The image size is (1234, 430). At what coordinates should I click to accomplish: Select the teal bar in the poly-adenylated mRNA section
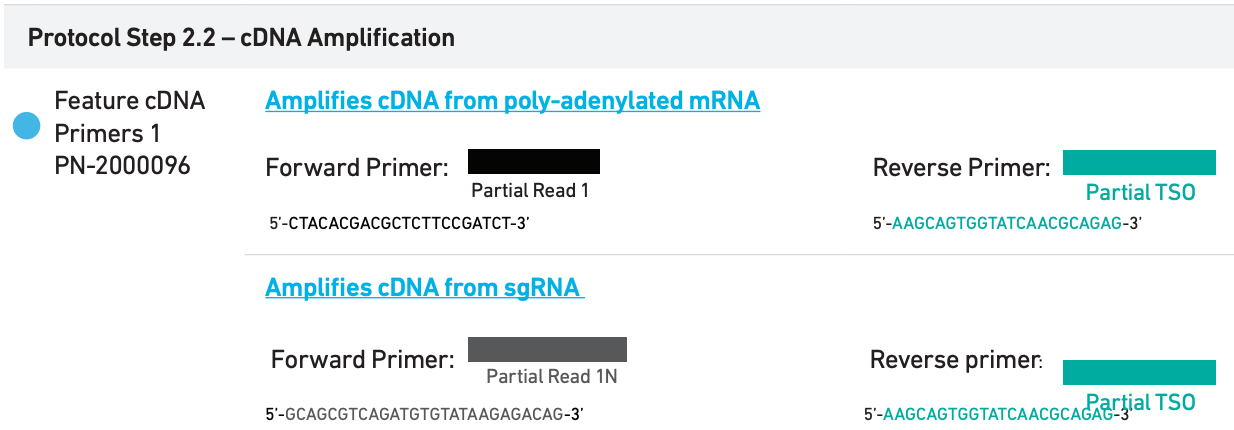pyautogui.click(x=1139, y=162)
